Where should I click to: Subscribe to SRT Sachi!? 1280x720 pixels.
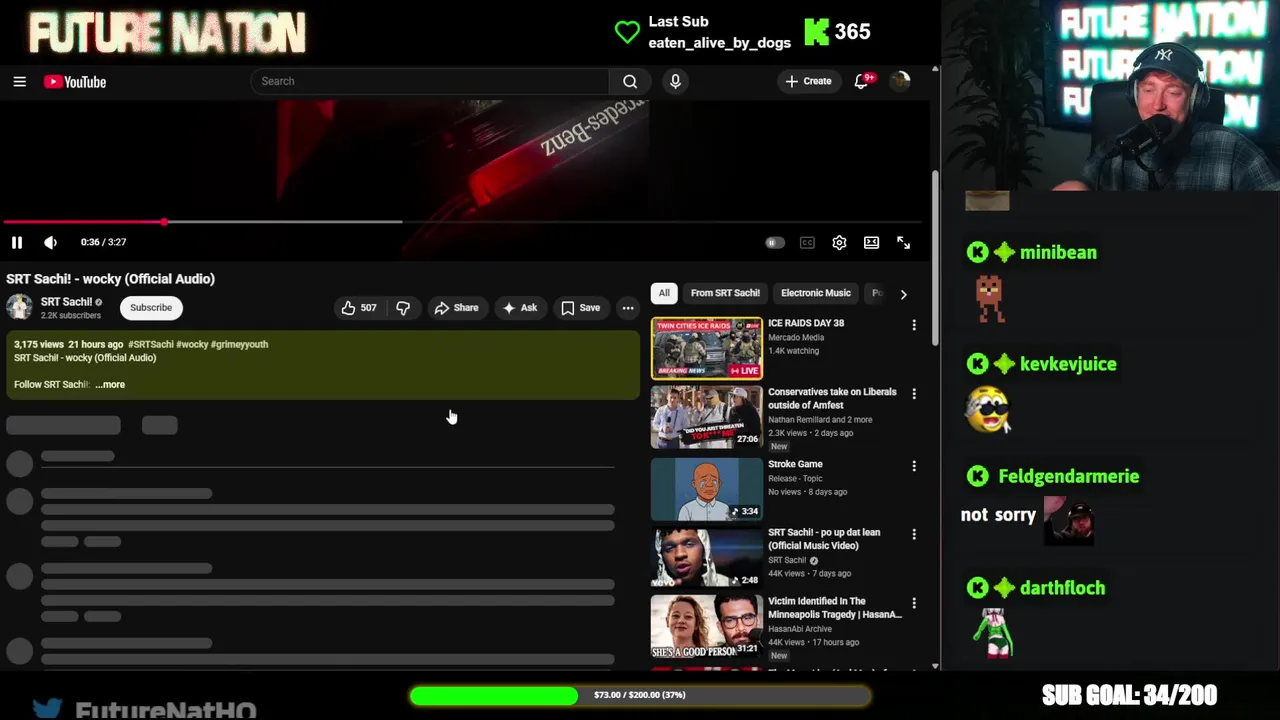click(x=151, y=308)
